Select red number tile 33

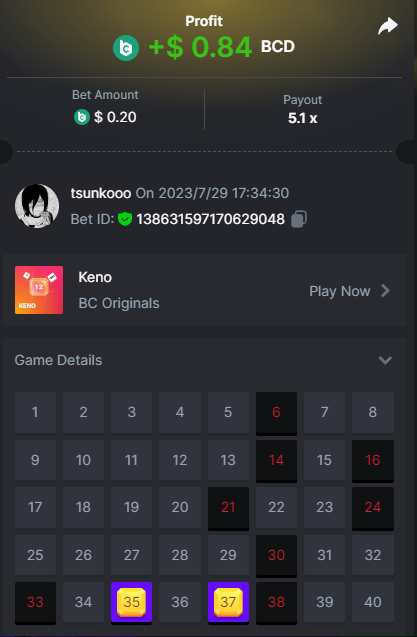point(35,602)
